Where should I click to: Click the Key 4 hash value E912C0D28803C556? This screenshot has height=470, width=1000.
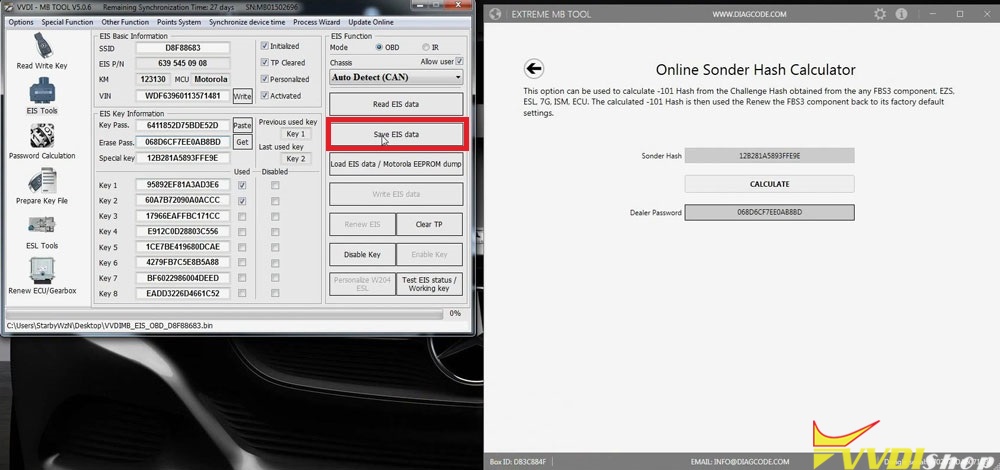click(x=182, y=231)
